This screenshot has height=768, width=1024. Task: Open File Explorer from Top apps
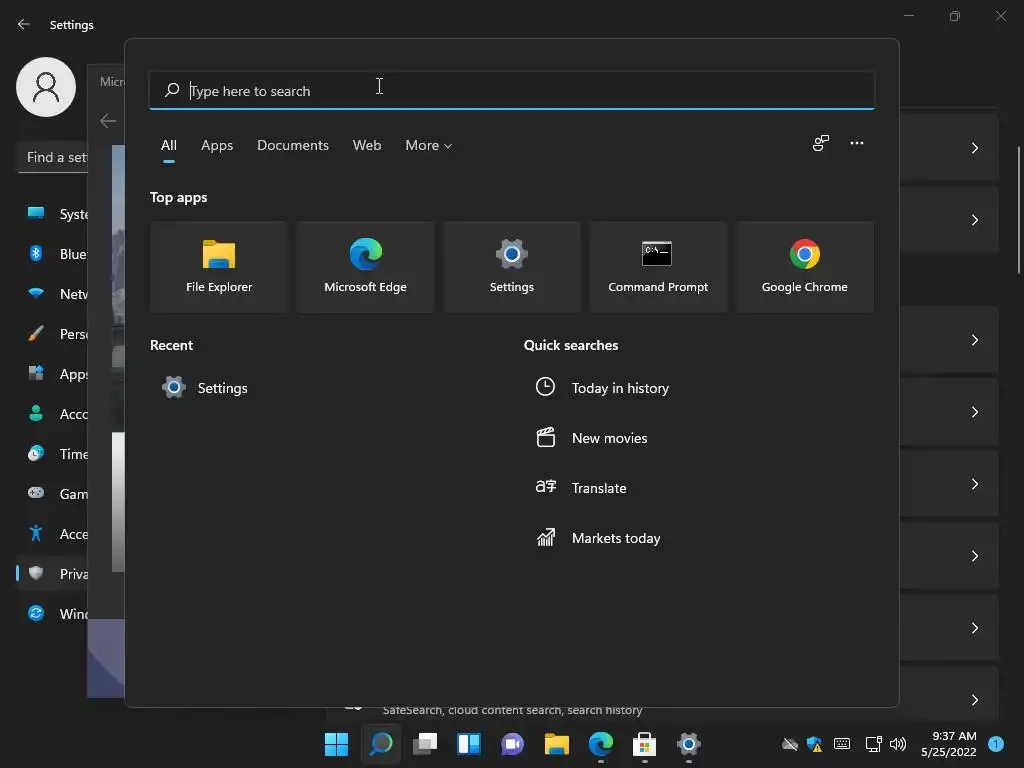point(219,266)
